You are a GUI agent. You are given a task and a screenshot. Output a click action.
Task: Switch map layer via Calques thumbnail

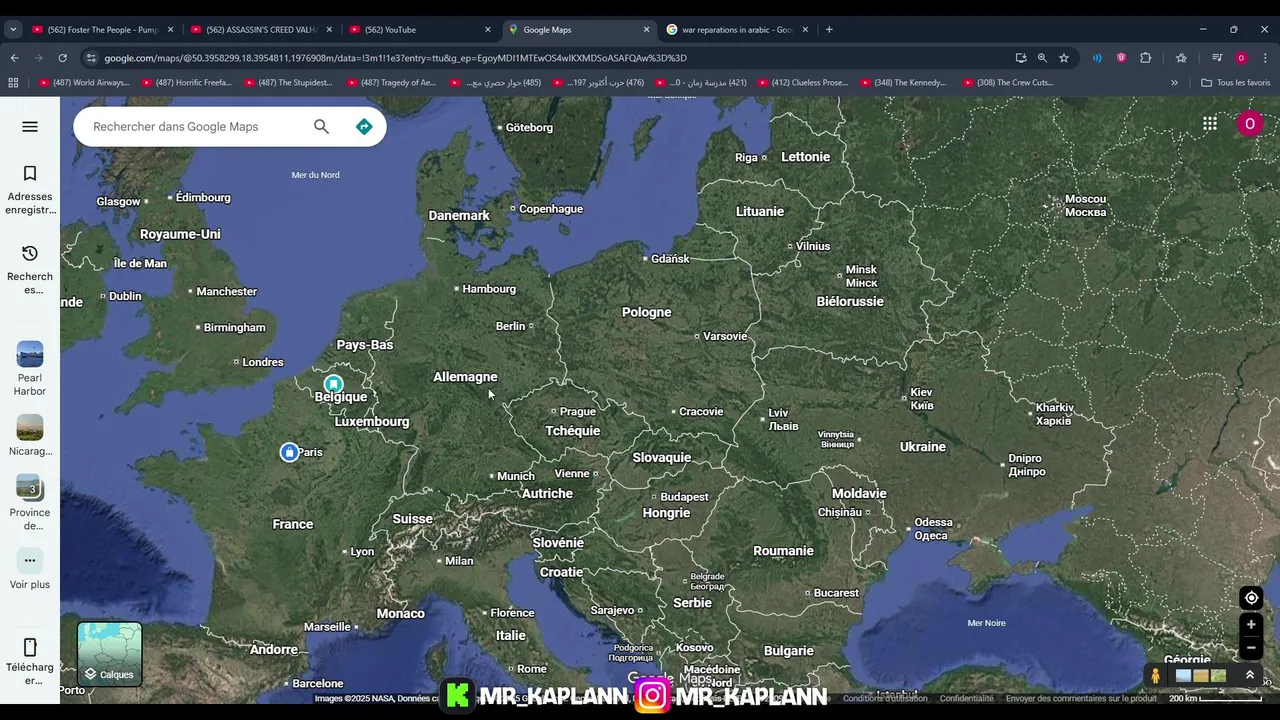tap(110, 654)
